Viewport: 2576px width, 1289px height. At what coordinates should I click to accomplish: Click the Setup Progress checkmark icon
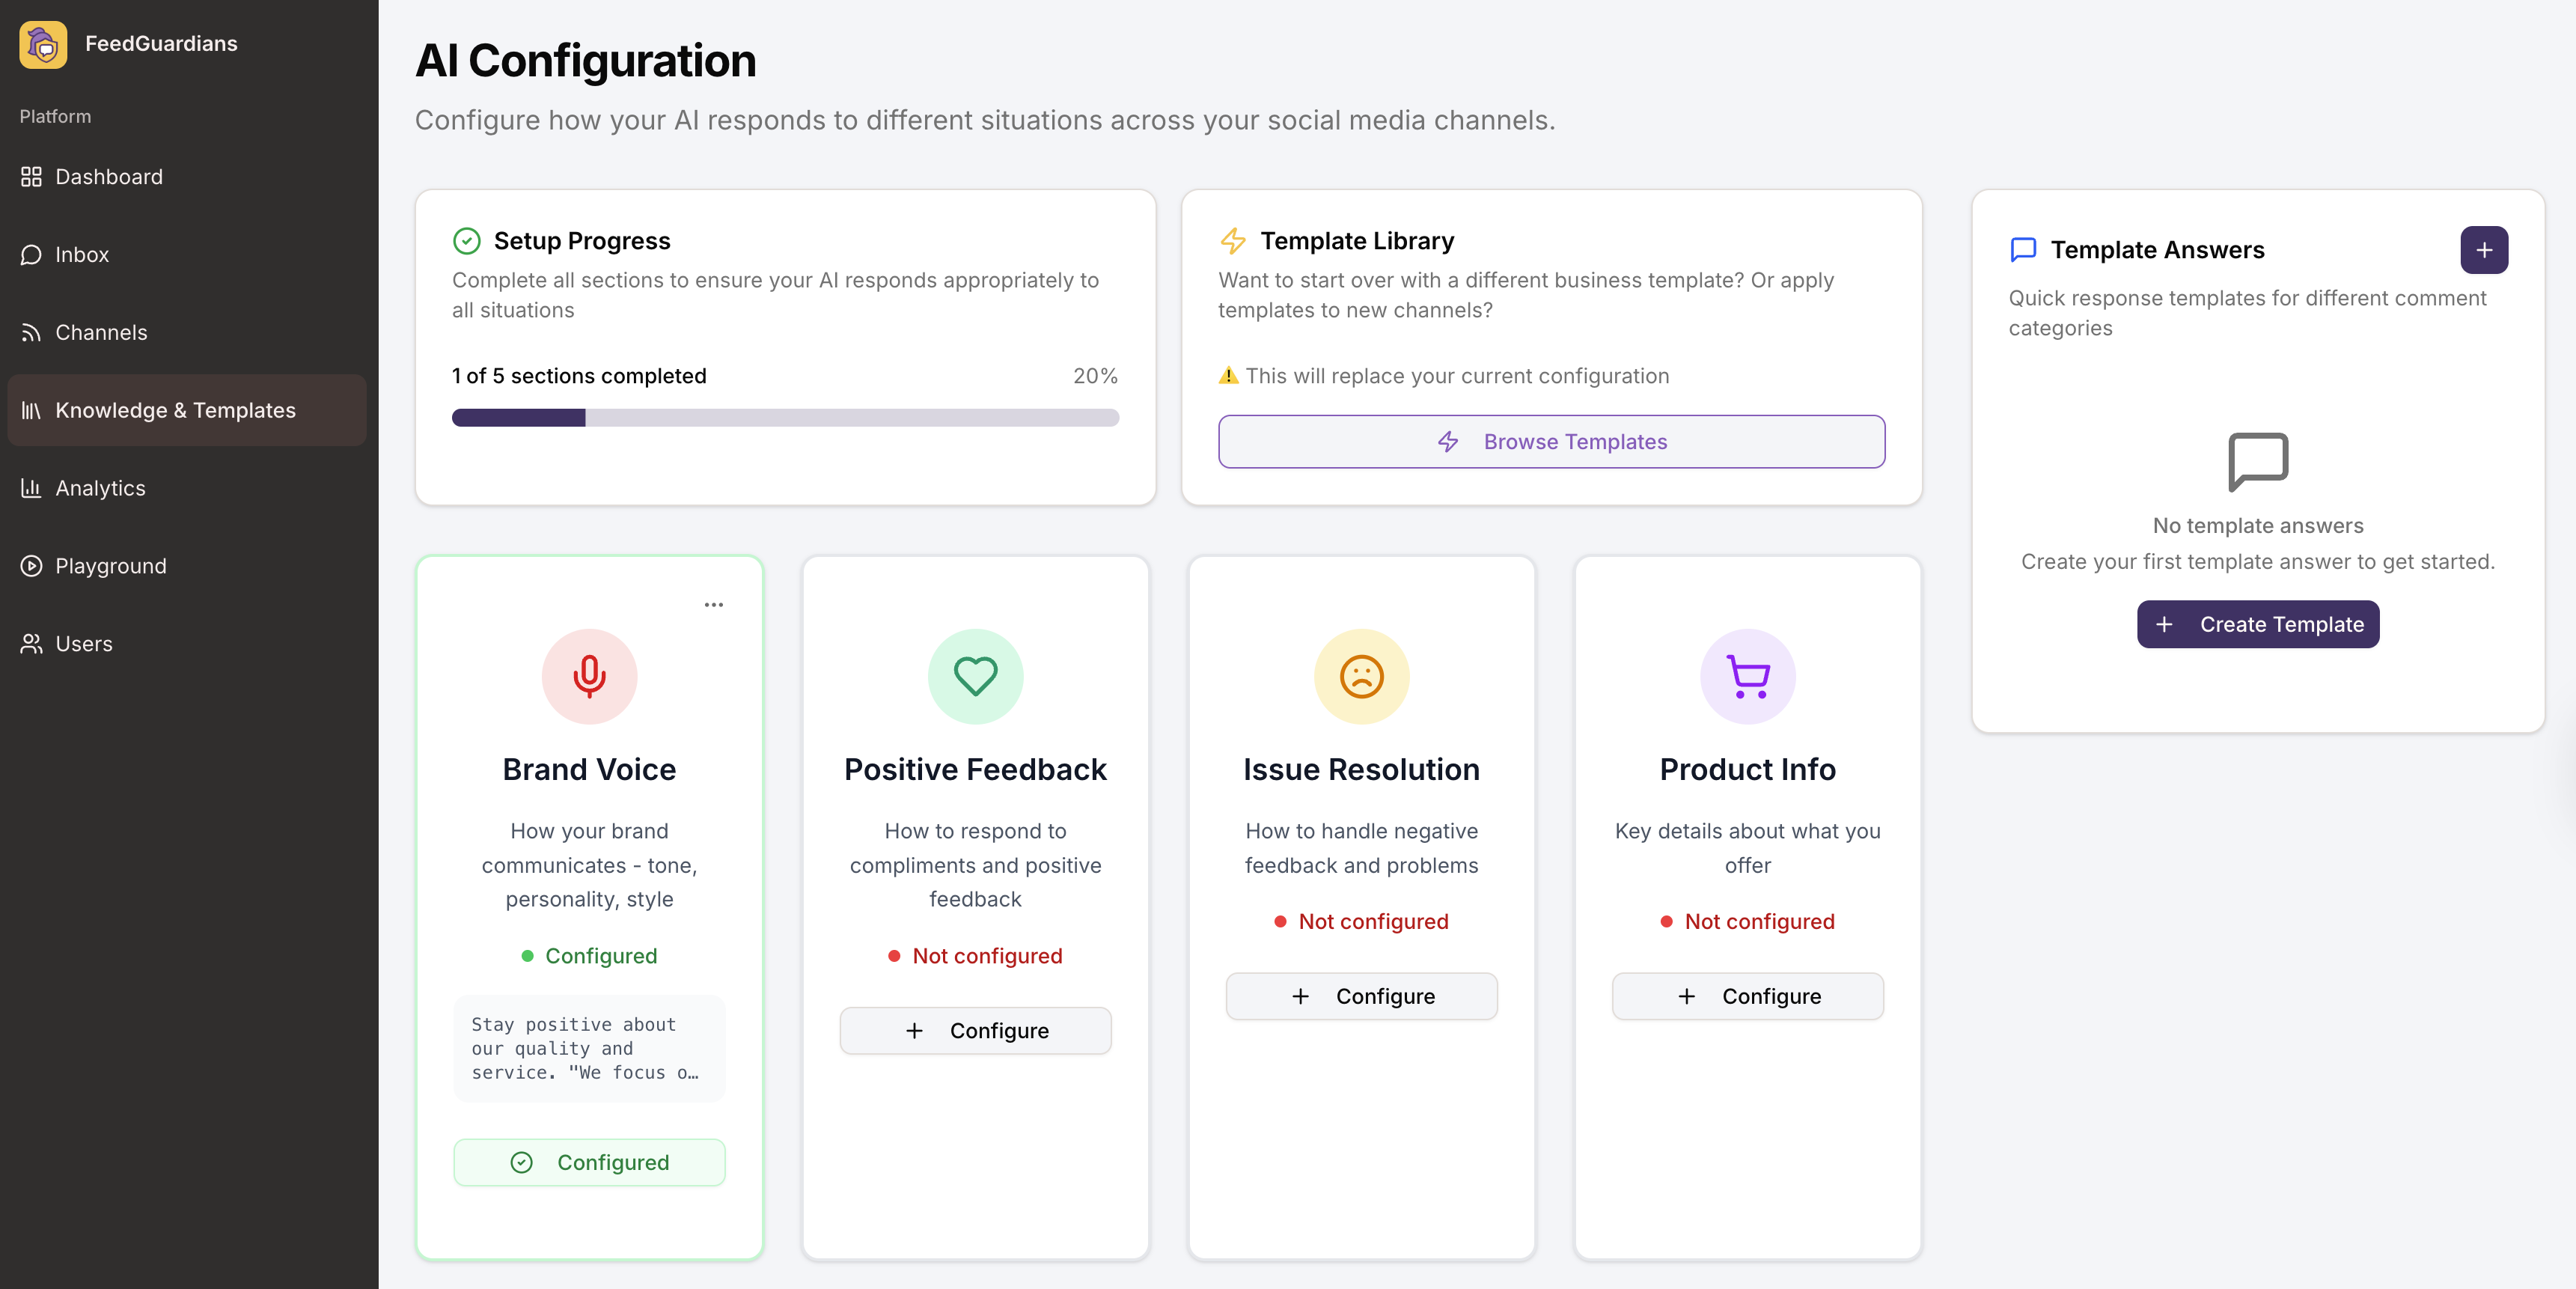pyautogui.click(x=467, y=241)
